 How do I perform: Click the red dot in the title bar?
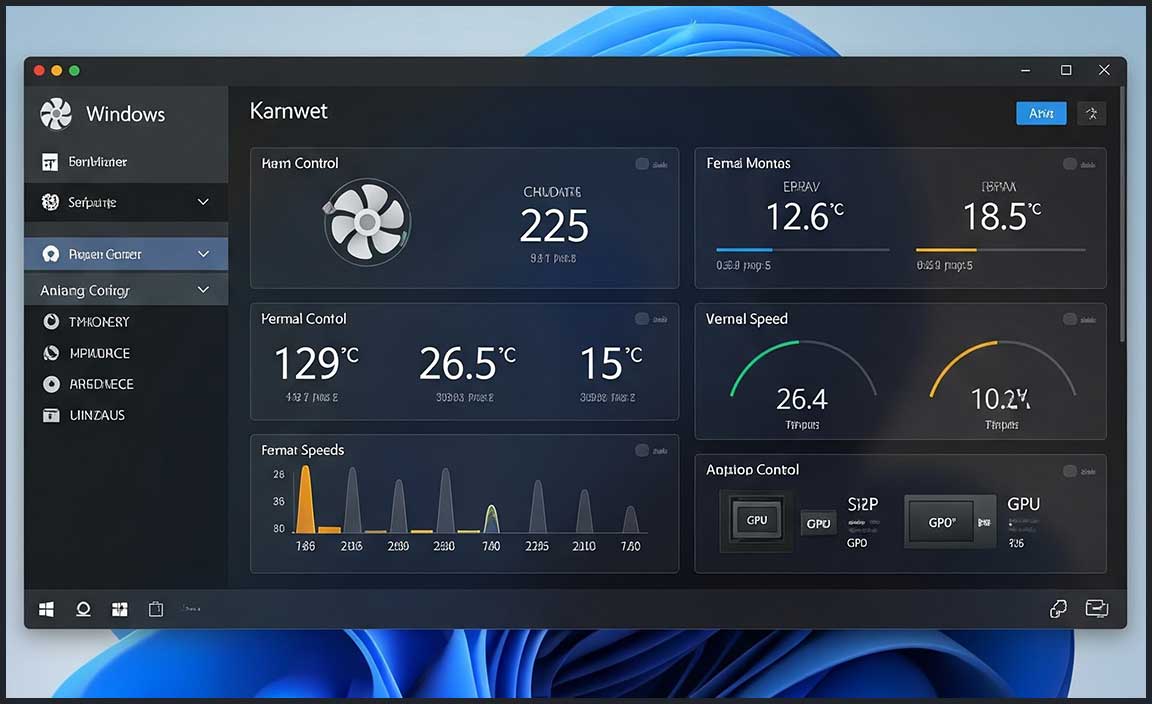[39, 71]
